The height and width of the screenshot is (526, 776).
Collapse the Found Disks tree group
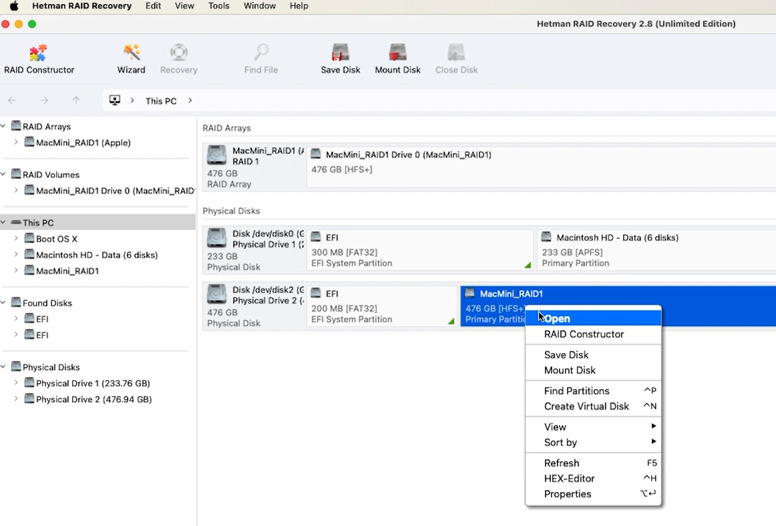(x=3, y=302)
